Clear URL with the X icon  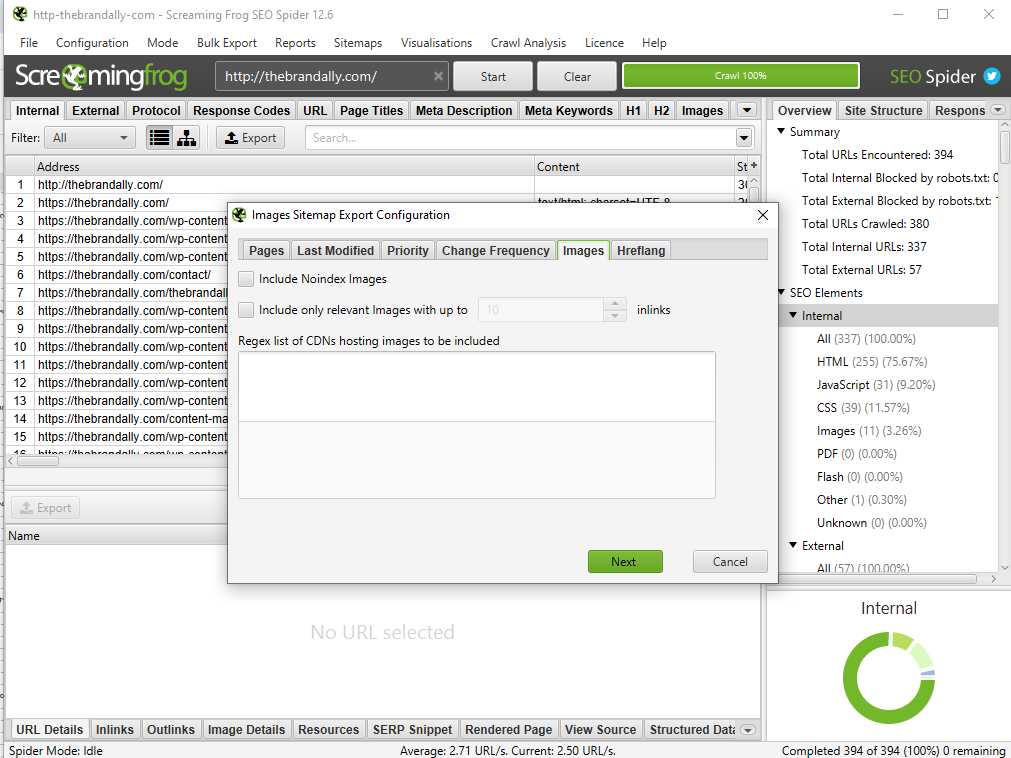pyautogui.click(x=438, y=76)
